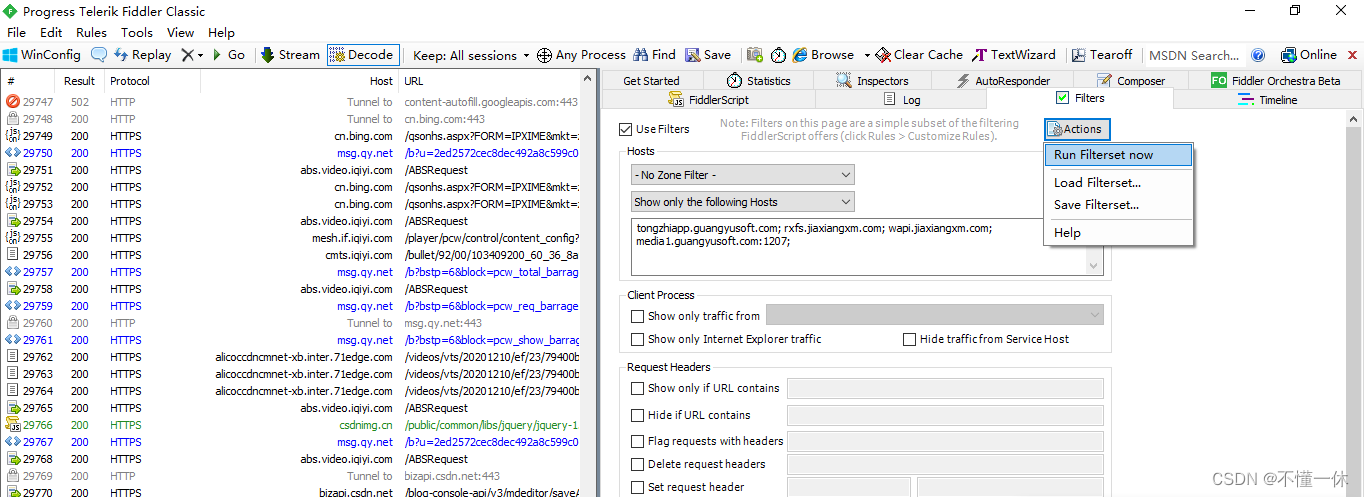Open the FiddlerScript tab

click(x=708, y=100)
